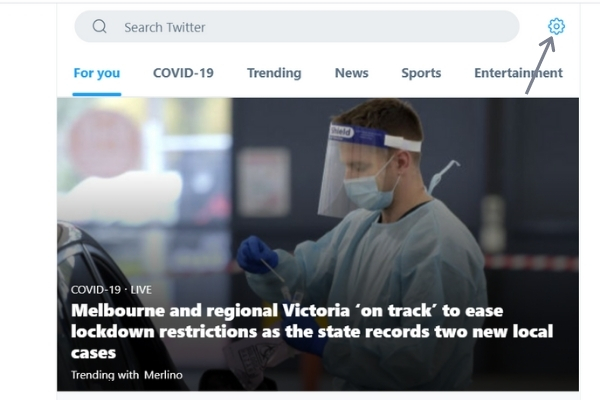Open the Trending with Merlino line
Screen dimensions: 600x400
click(x=127, y=375)
